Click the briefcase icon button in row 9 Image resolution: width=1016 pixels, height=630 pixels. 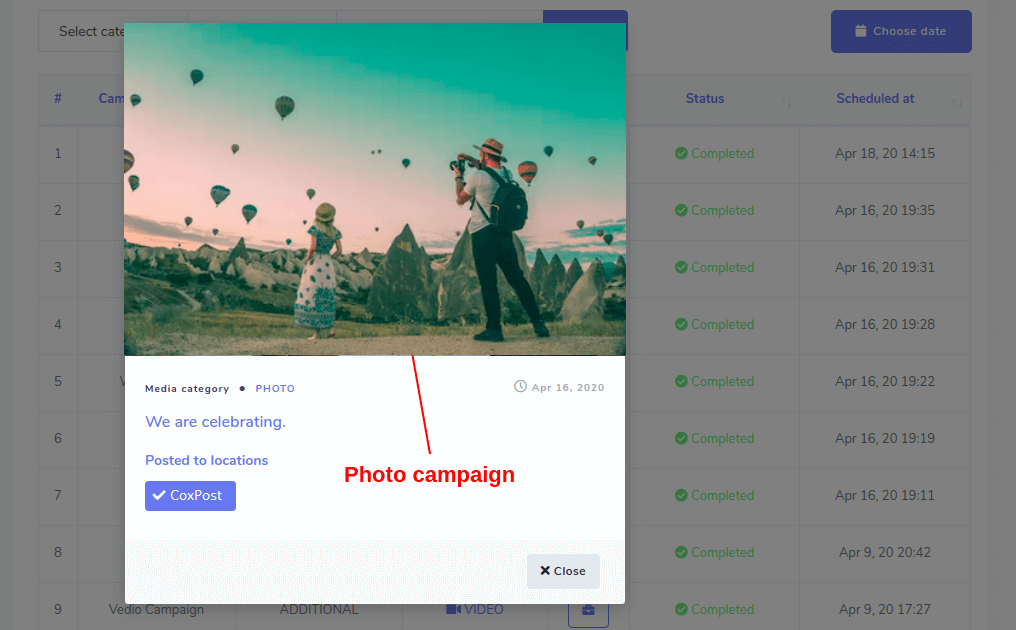coord(588,610)
